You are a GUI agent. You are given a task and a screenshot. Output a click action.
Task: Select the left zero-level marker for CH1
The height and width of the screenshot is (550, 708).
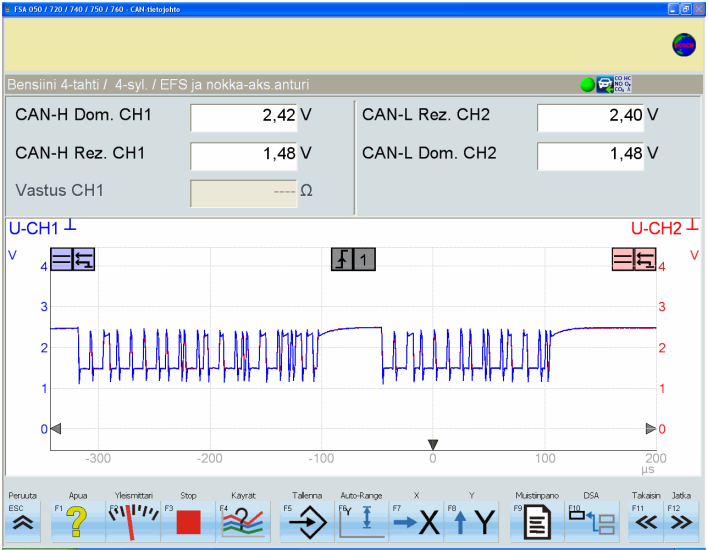click(x=56, y=429)
